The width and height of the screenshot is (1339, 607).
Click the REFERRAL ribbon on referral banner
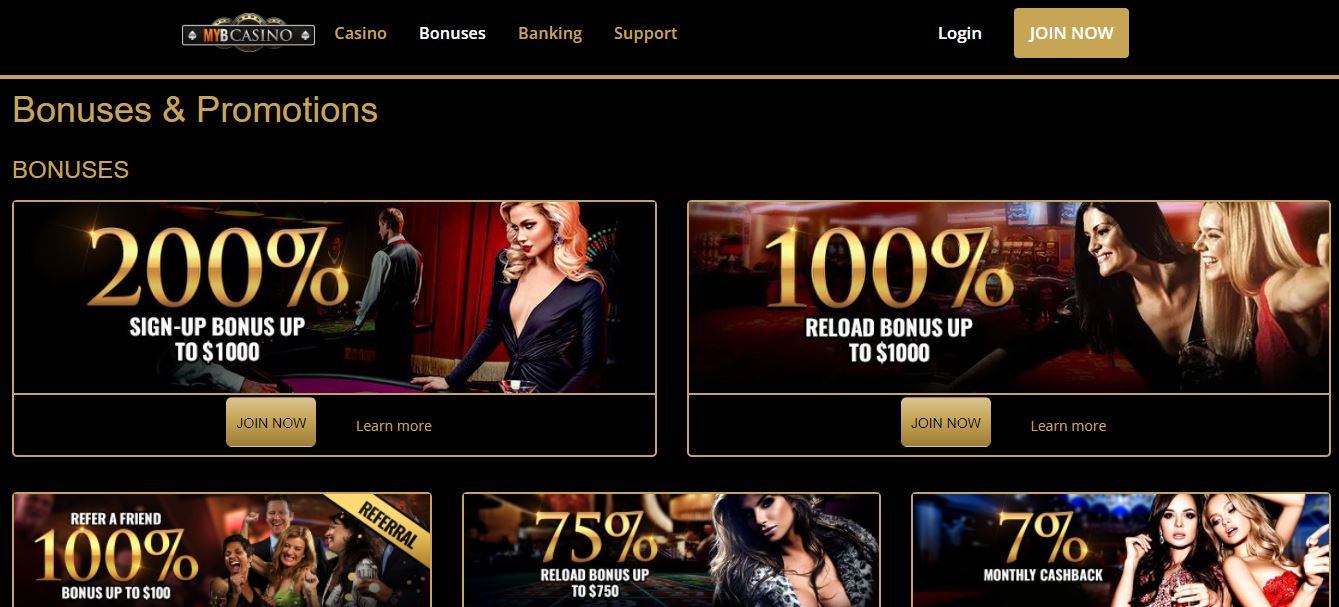[385, 522]
